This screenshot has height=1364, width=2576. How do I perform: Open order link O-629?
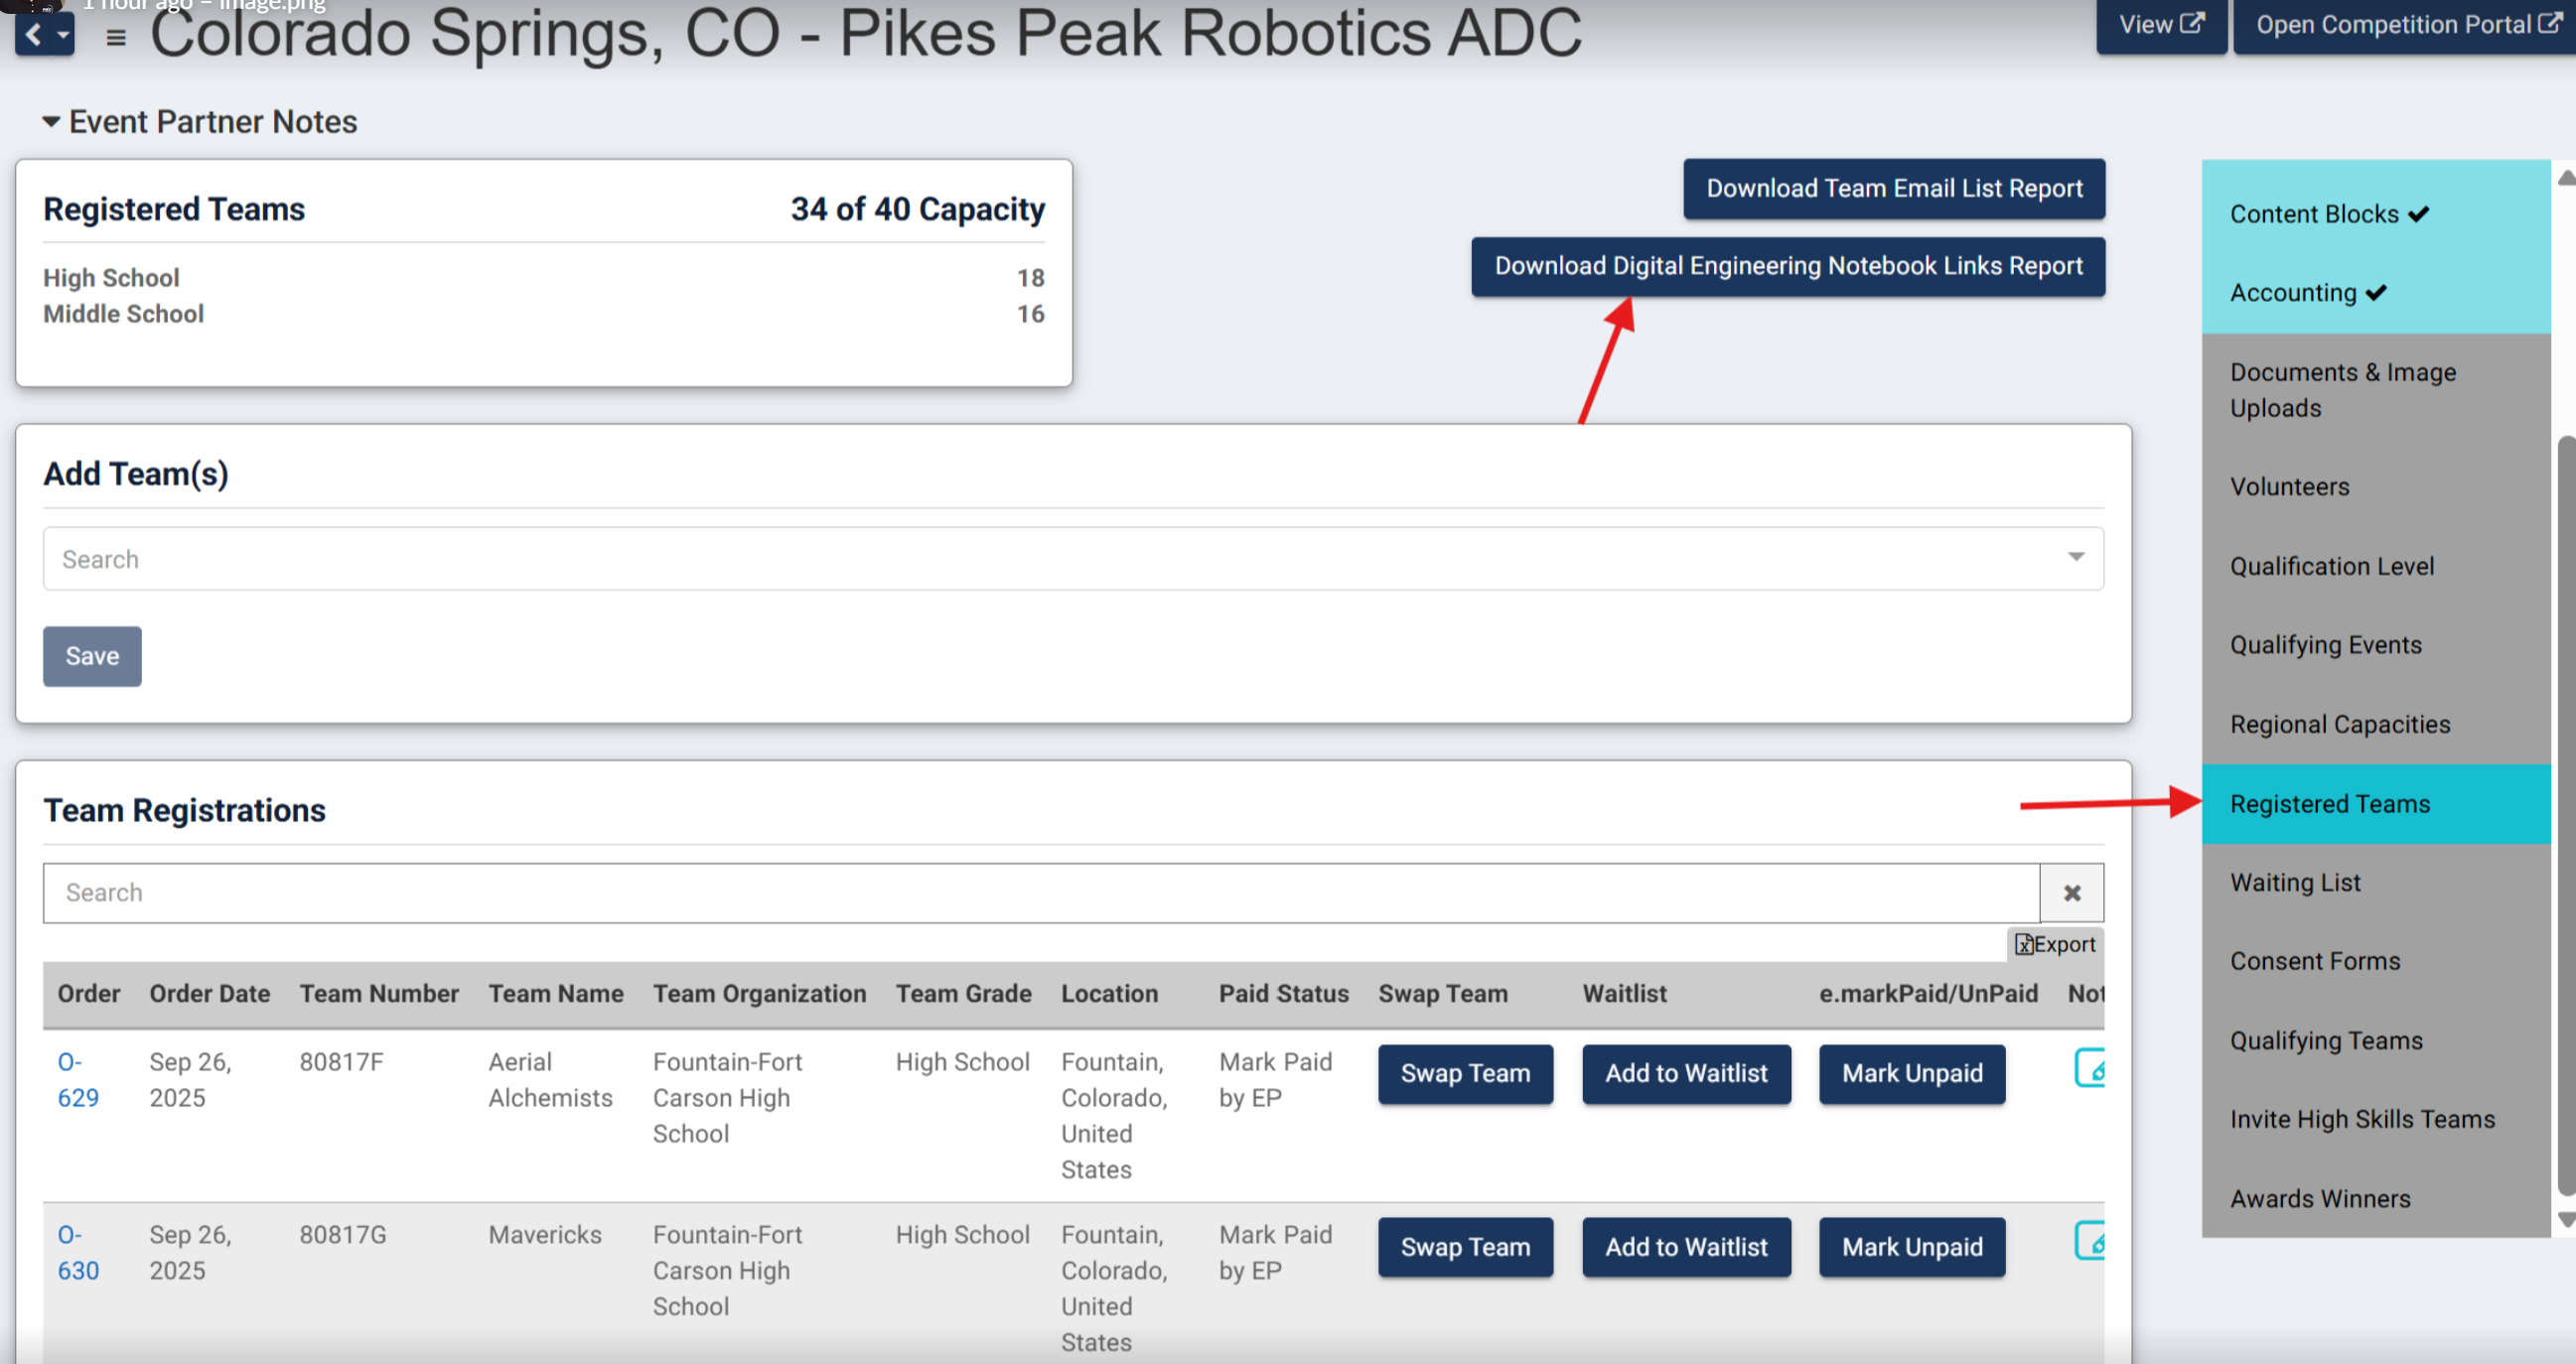(x=78, y=1080)
